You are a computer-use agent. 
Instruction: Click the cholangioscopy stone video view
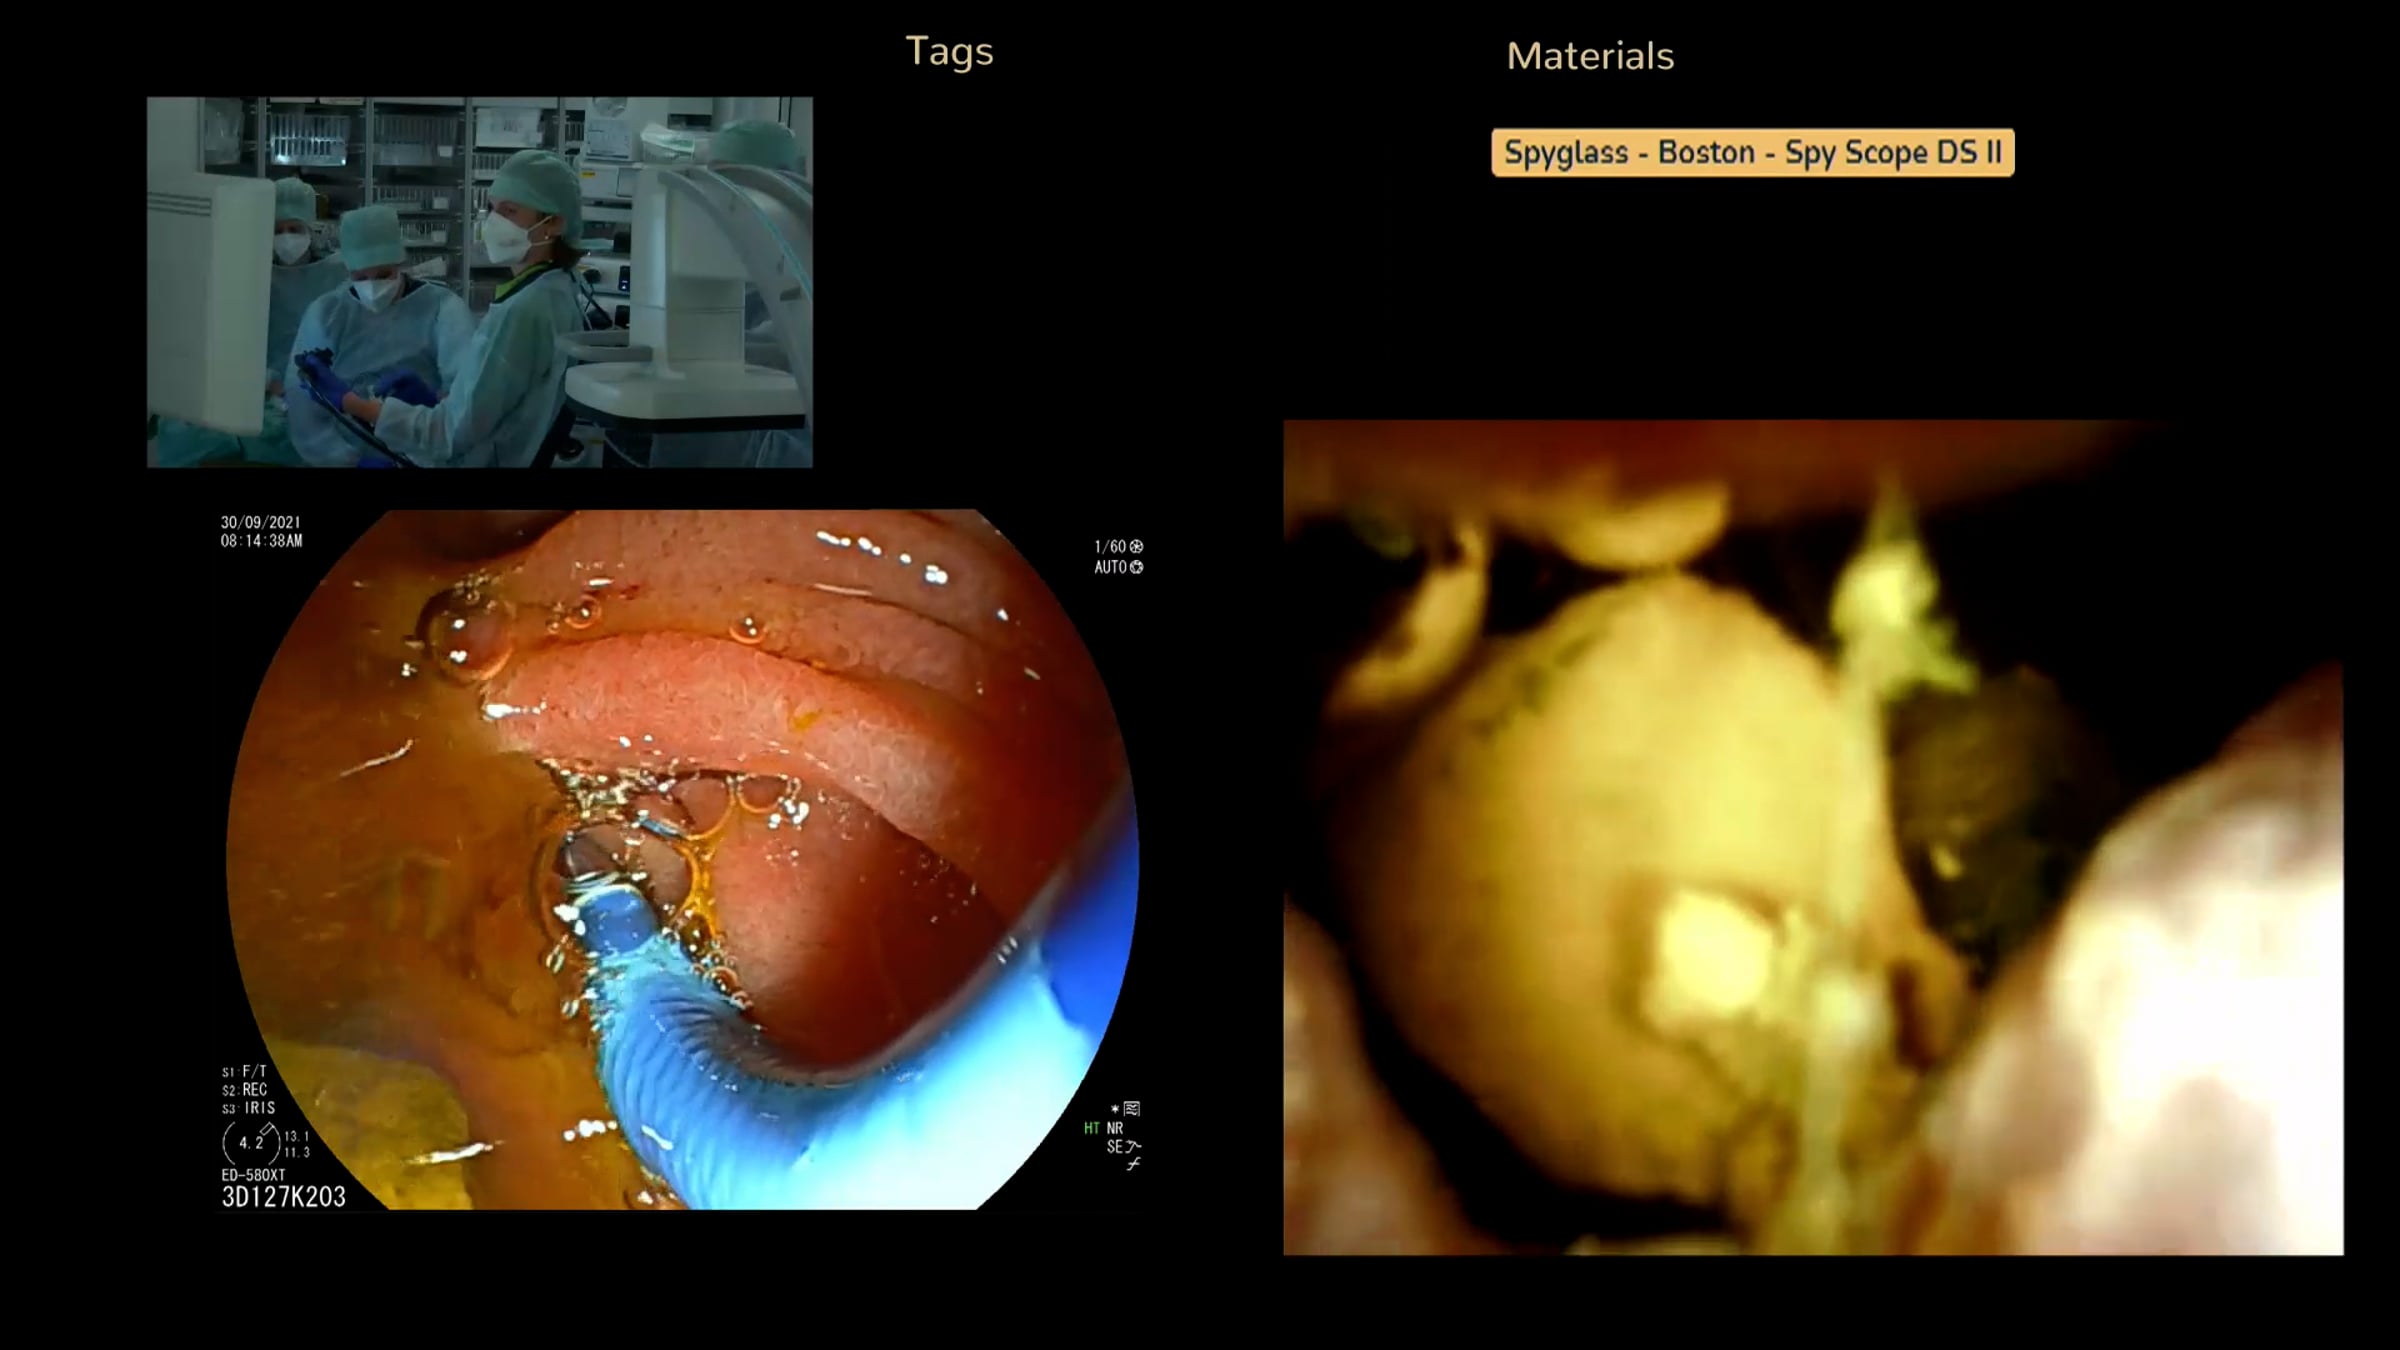tap(1812, 838)
